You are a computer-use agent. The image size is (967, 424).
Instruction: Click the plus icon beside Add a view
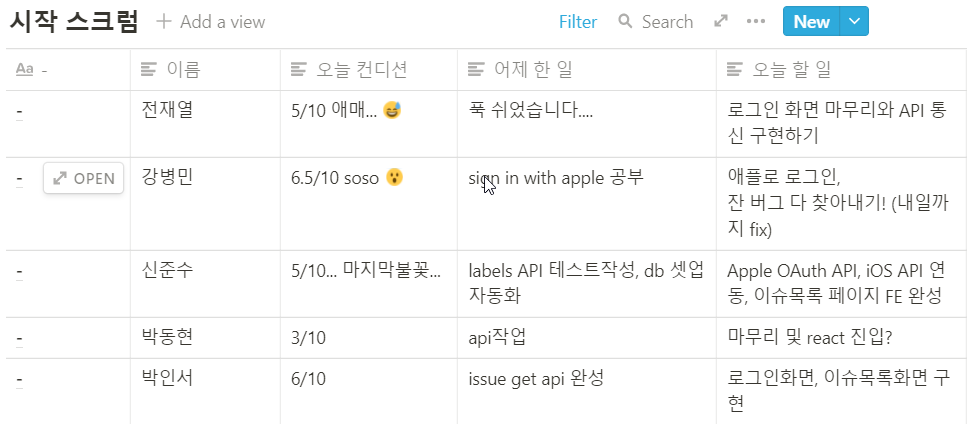[x=165, y=21]
